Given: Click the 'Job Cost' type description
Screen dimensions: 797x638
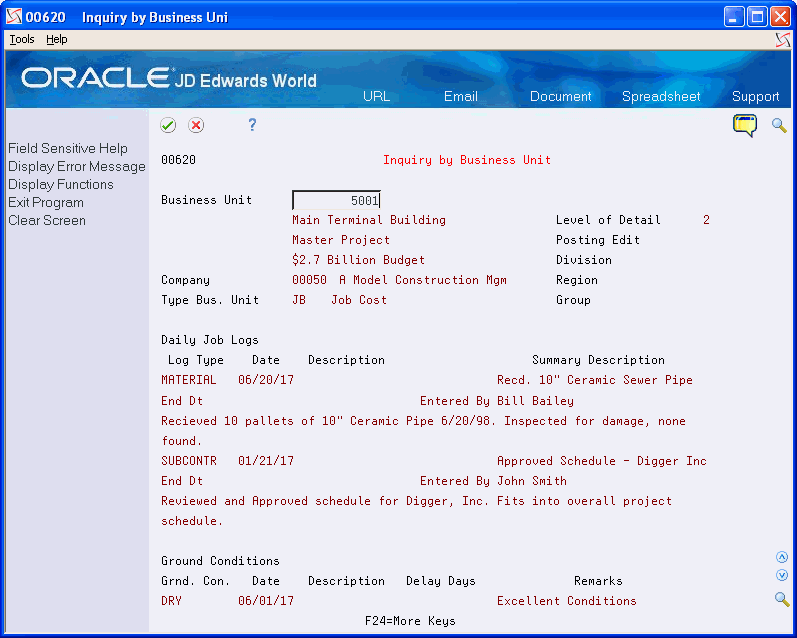Looking at the screenshot, I should pos(359,300).
